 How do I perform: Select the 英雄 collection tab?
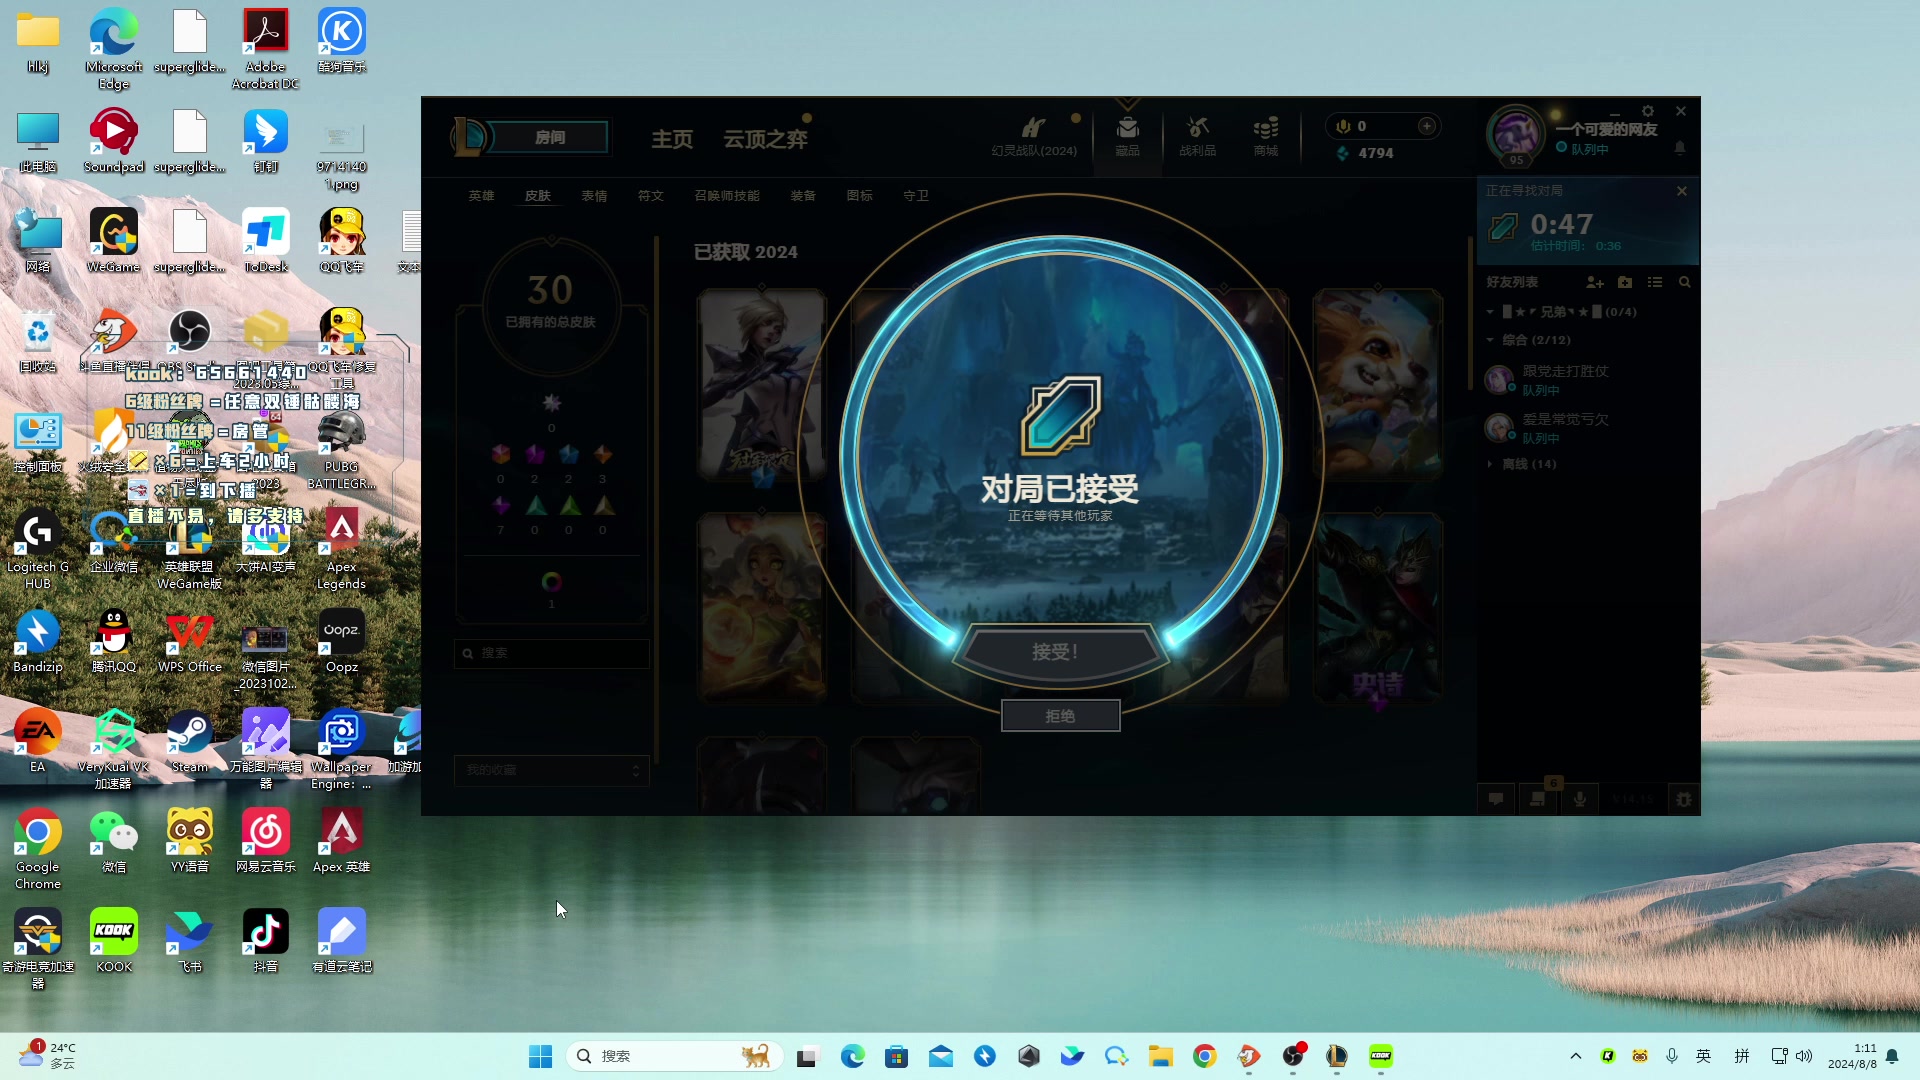tap(481, 196)
